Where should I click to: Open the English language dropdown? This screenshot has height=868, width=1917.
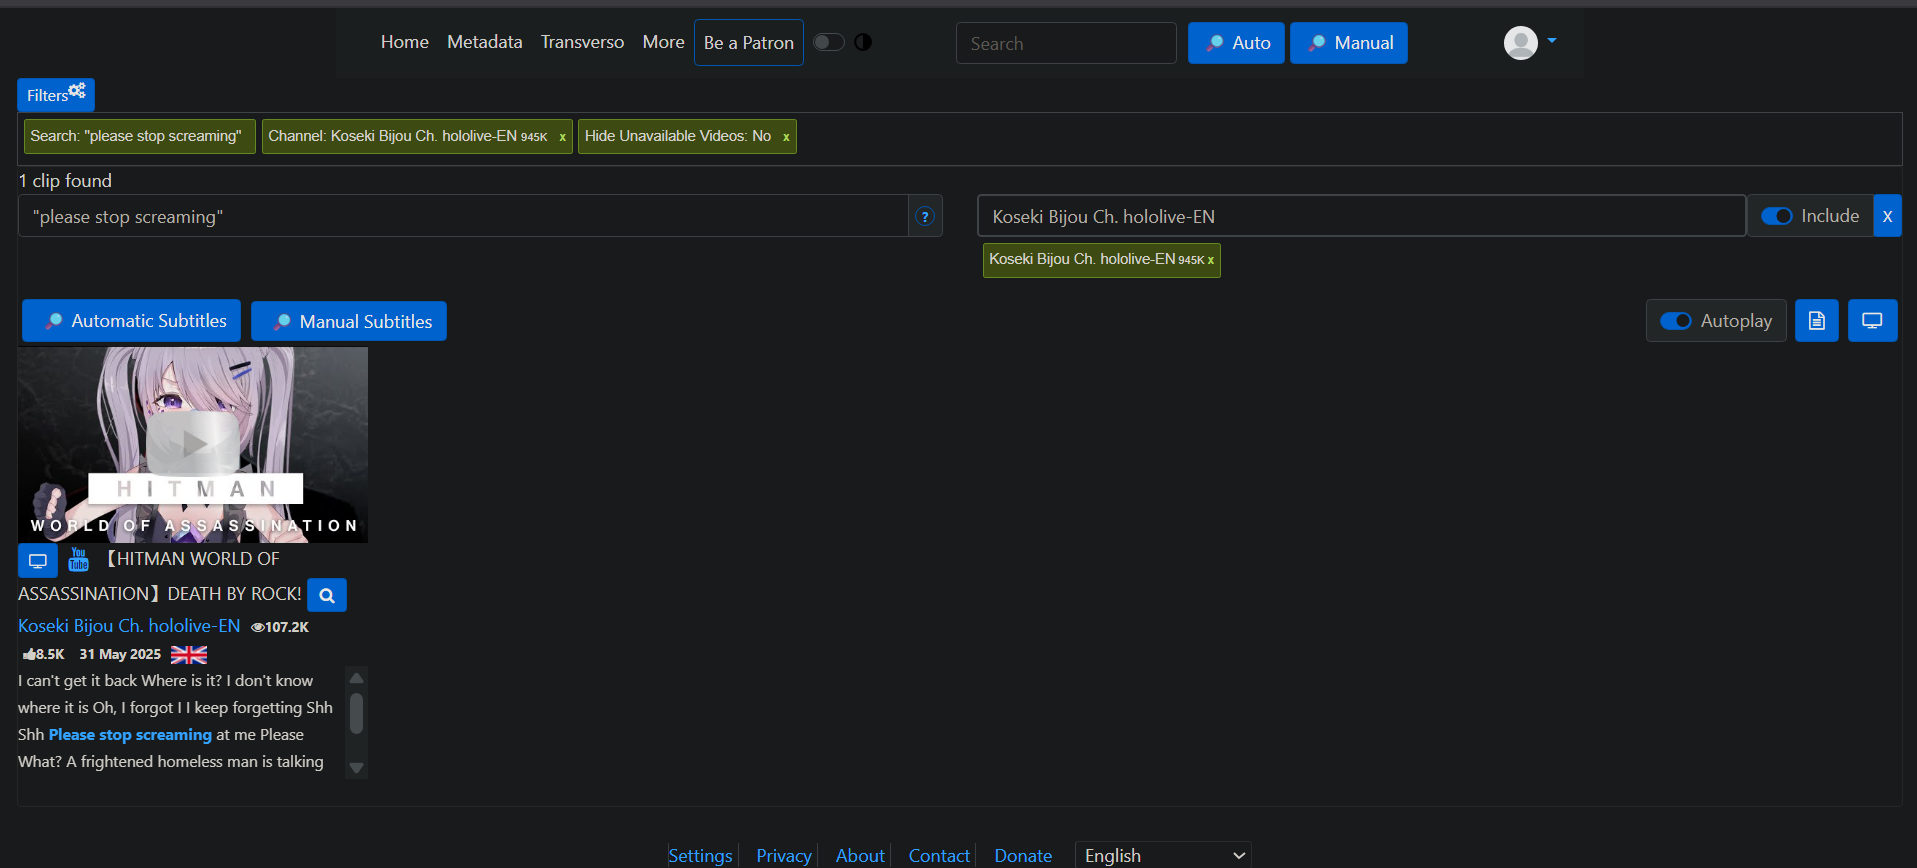[x=1163, y=855]
